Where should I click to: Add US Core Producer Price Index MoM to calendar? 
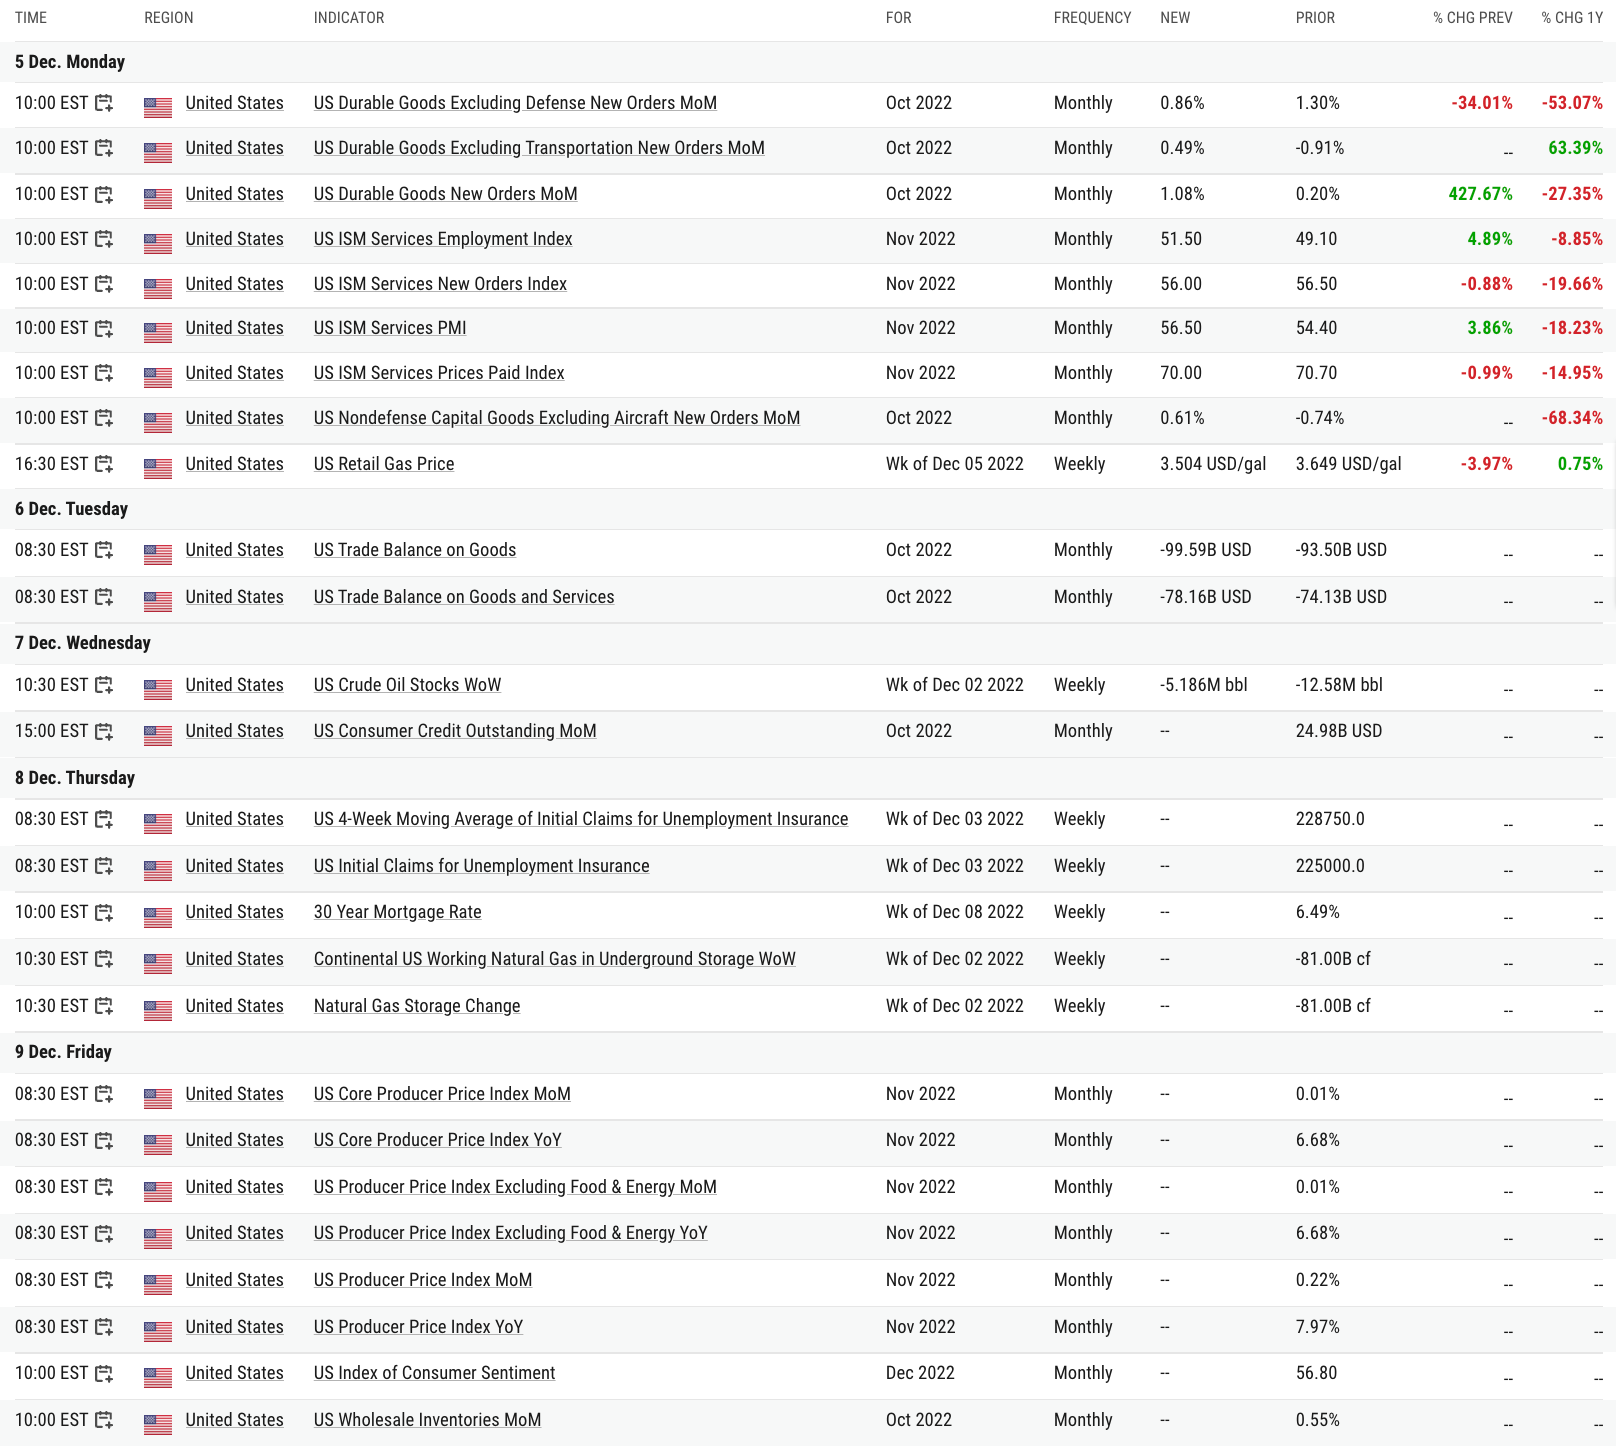coord(104,1094)
